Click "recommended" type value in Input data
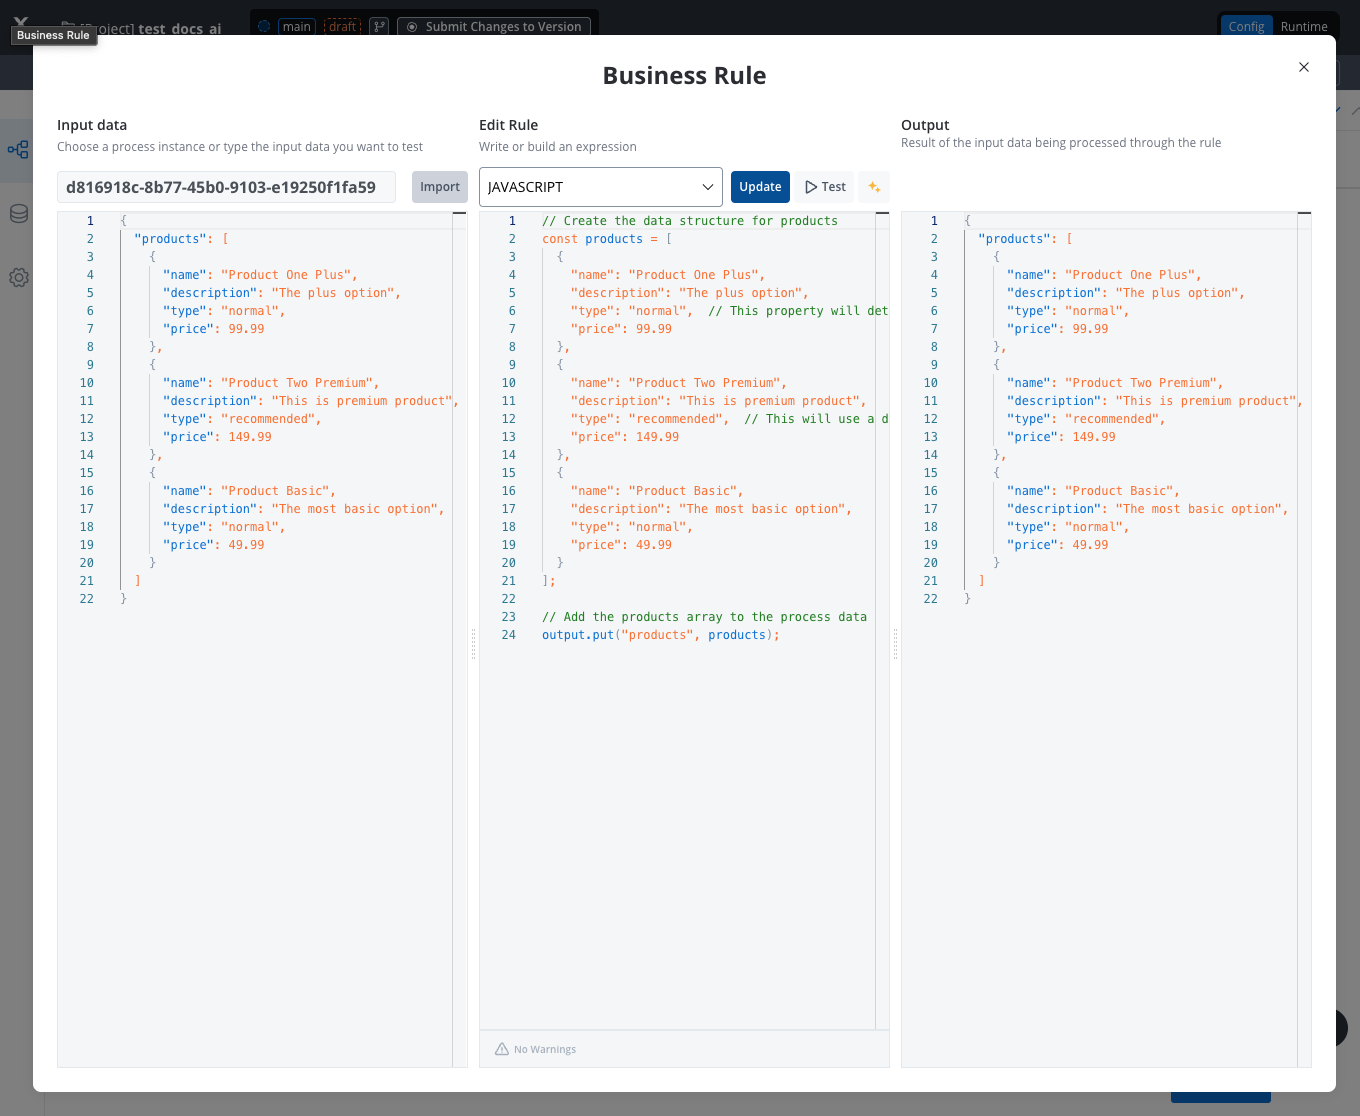The width and height of the screenshot is (1360, 1116). point(269,419)
